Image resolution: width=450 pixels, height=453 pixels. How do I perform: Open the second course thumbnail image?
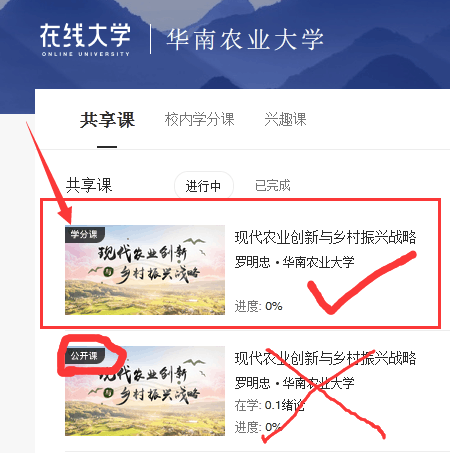145,391
